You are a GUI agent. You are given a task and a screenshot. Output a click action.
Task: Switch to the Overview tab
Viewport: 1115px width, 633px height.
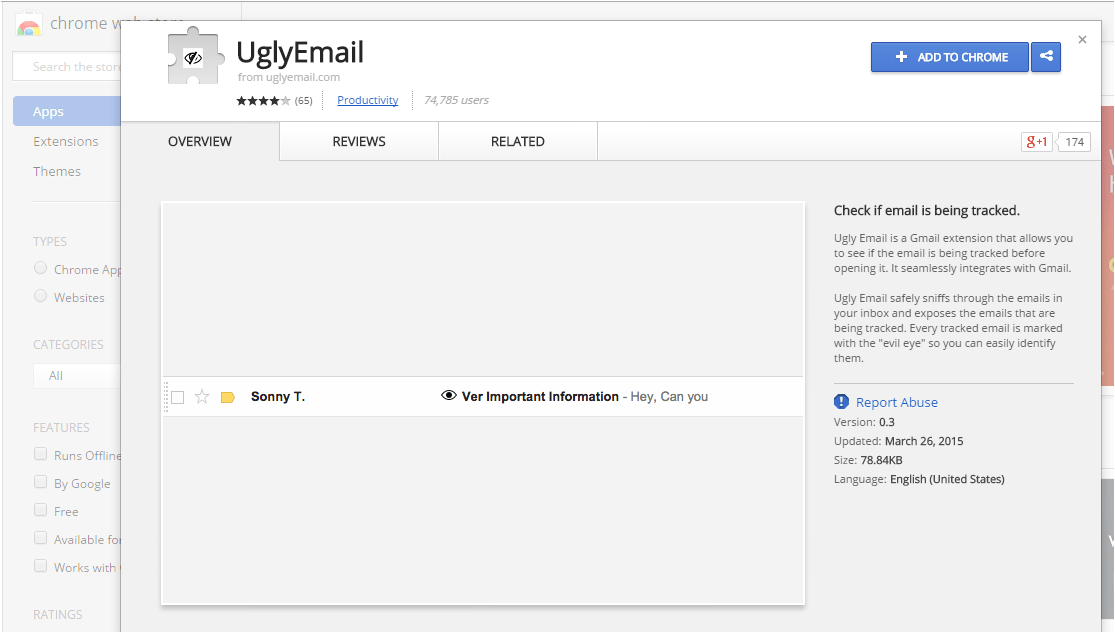pyautogui.click(x=200, y=142)
